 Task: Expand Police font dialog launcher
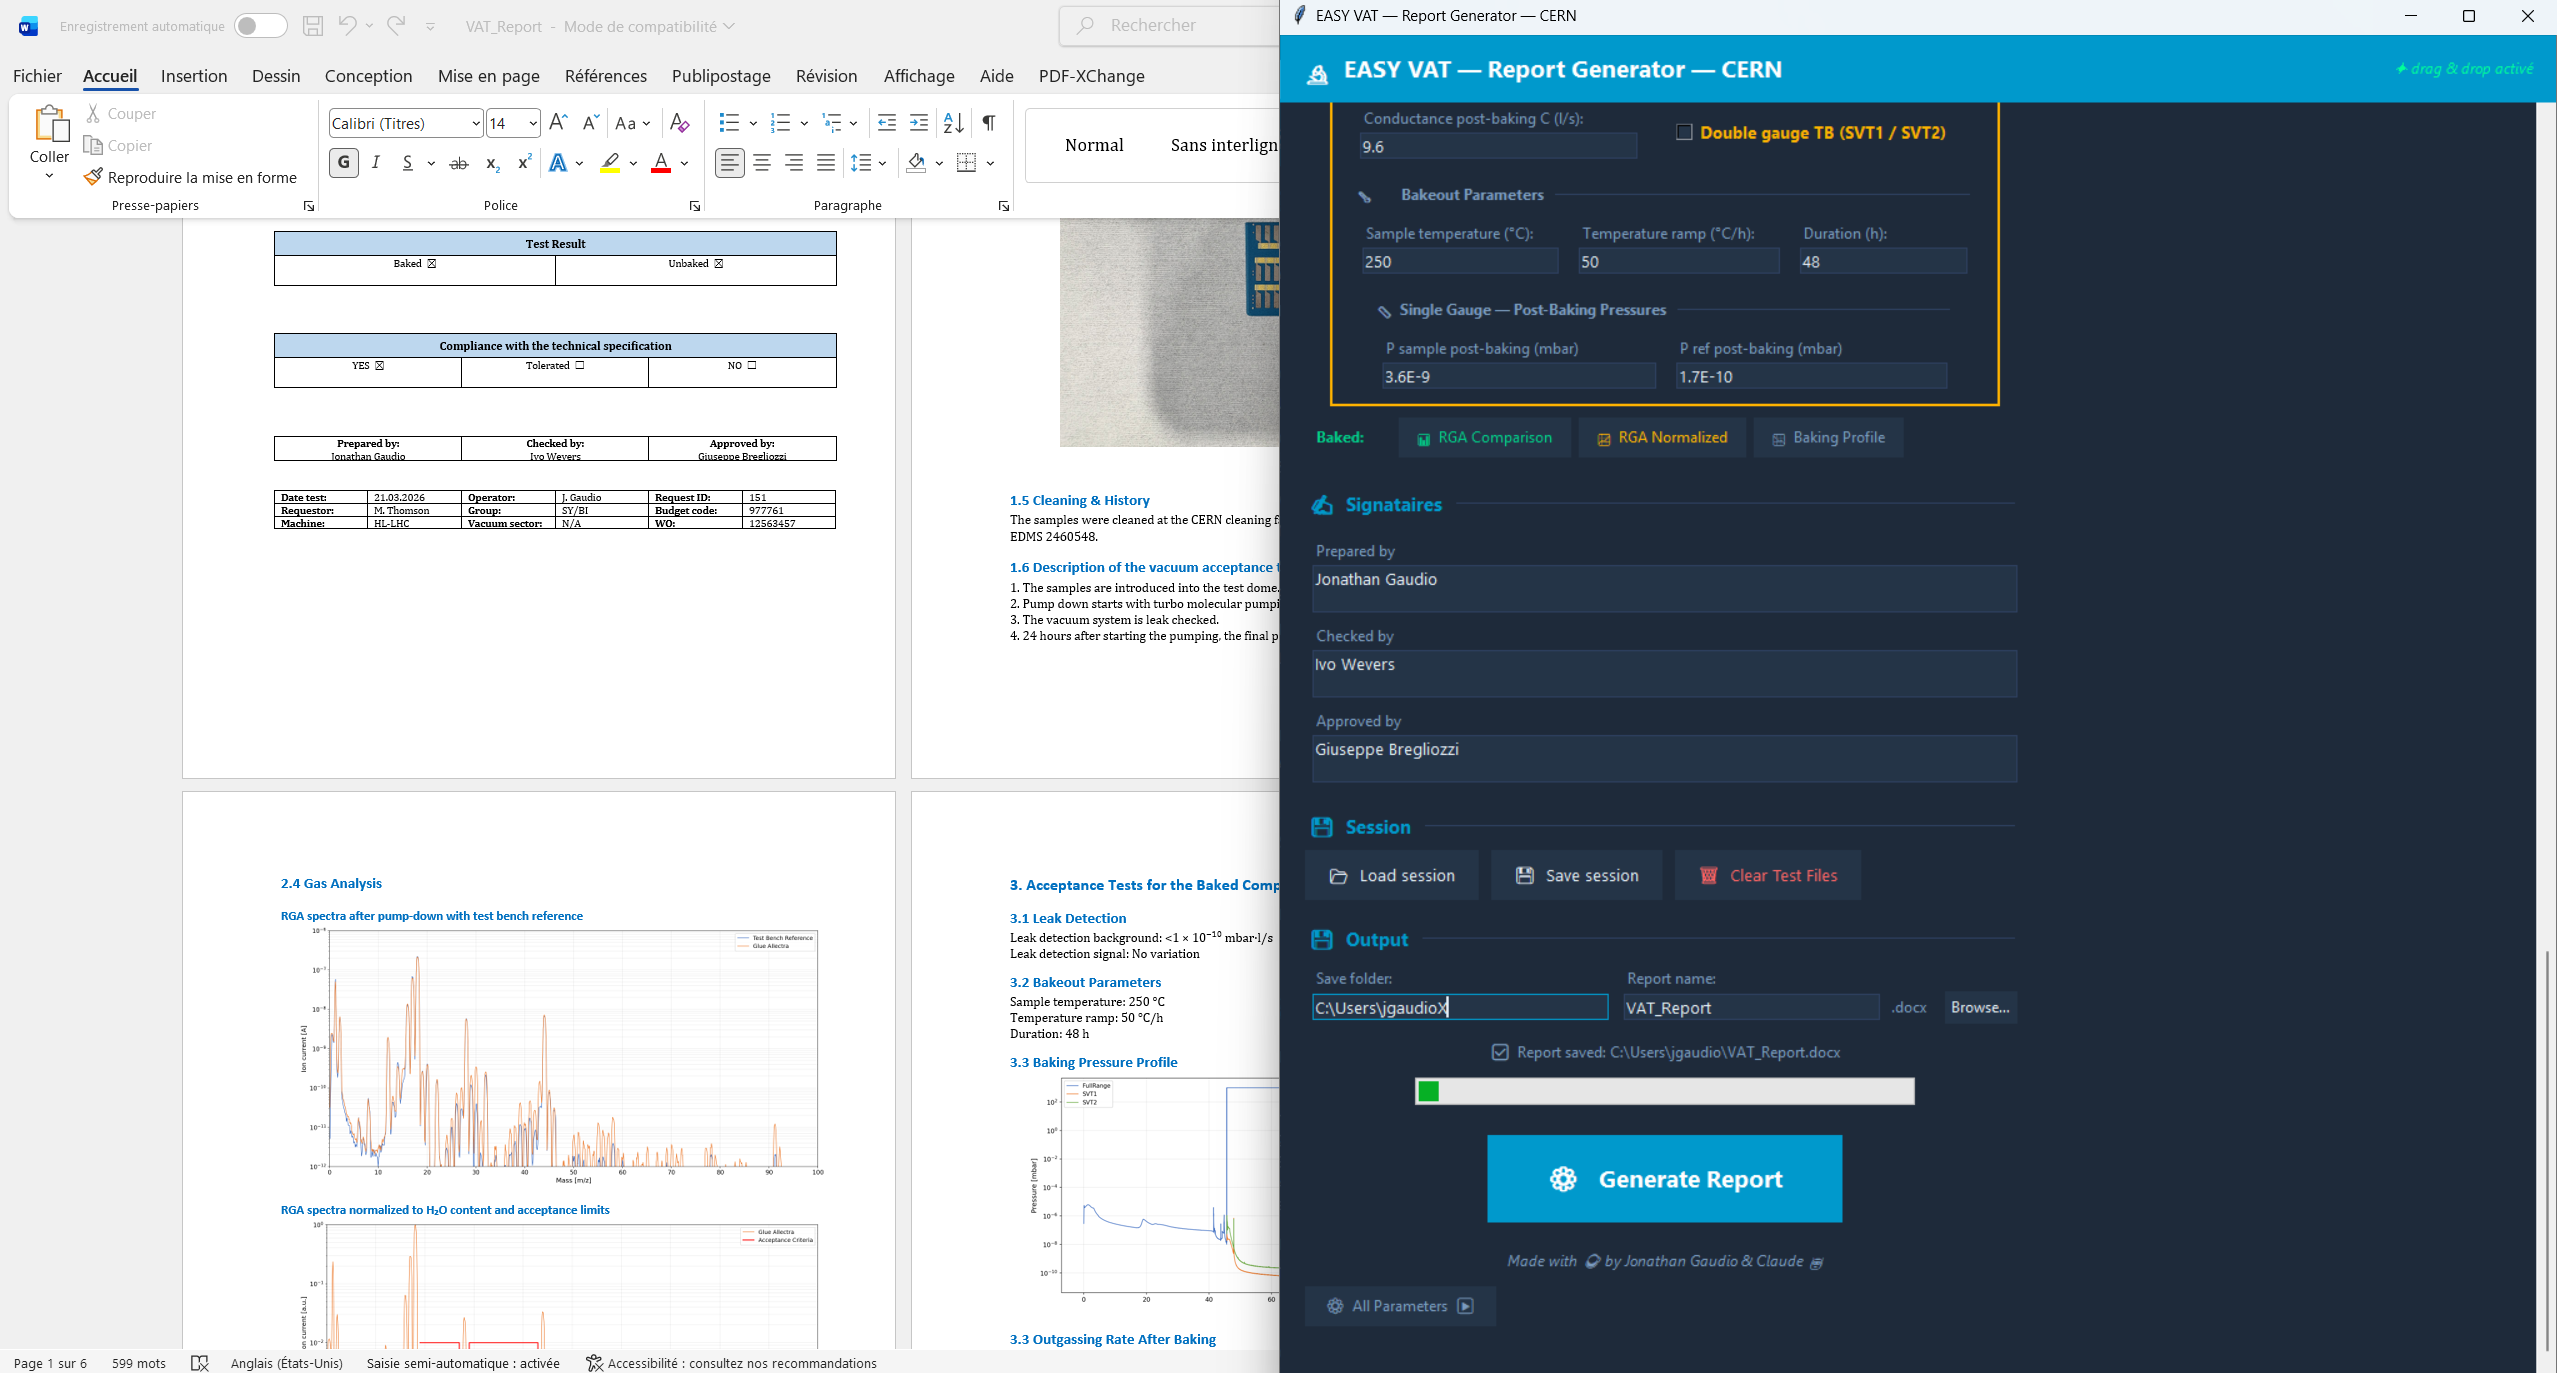point(695,206)
